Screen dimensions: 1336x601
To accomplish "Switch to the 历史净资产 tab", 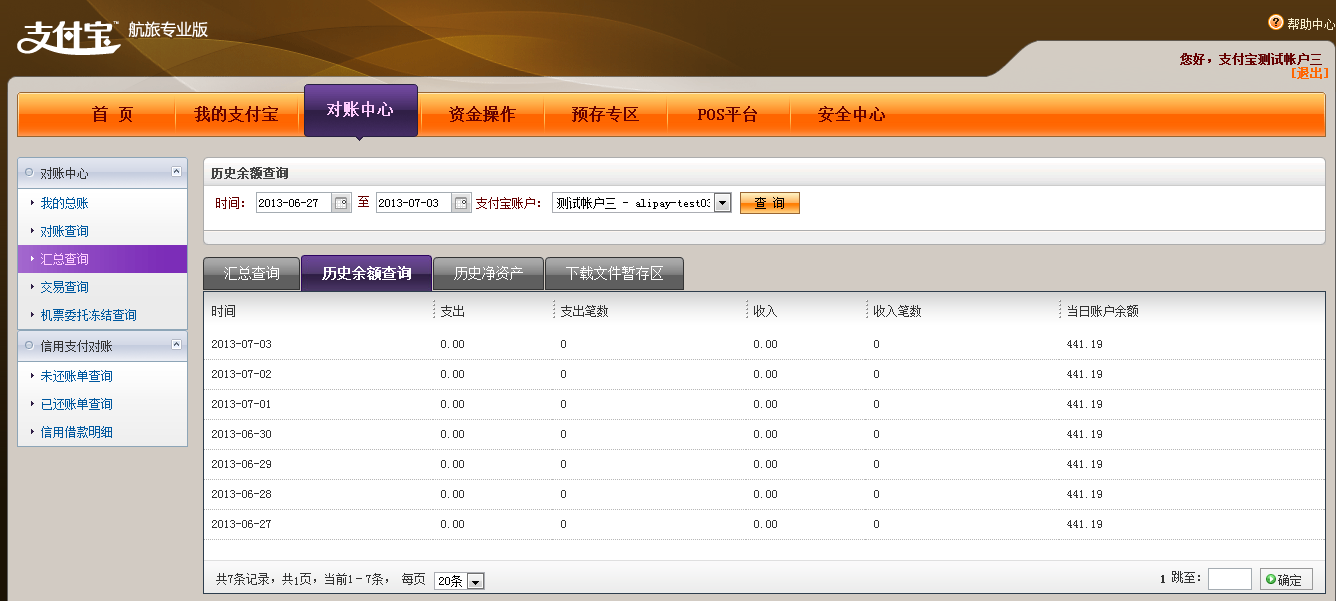I will coord(488,273).
